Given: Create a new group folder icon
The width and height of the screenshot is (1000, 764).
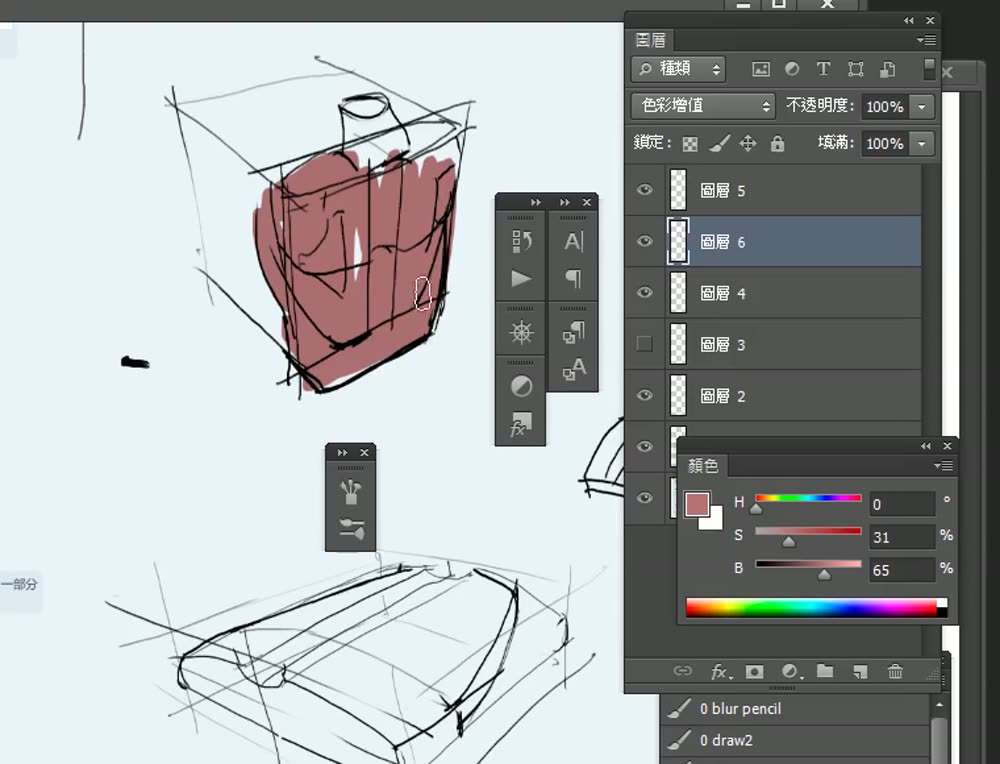Looking at the screenshot, I should point(825,670).
